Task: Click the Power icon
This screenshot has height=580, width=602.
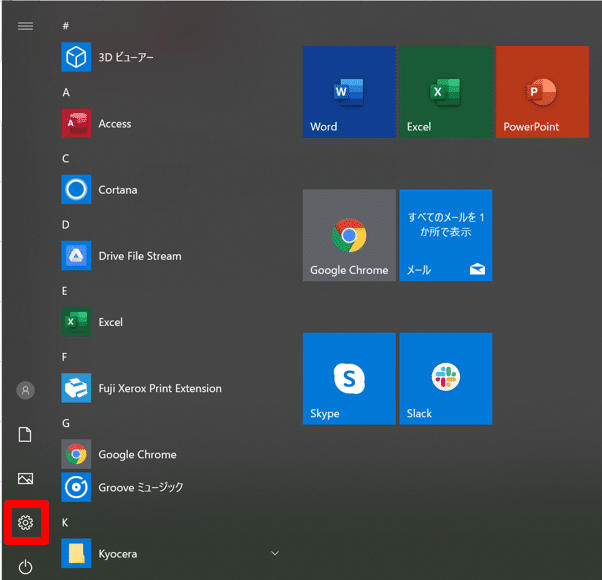Action: click(x=25, y=567)
